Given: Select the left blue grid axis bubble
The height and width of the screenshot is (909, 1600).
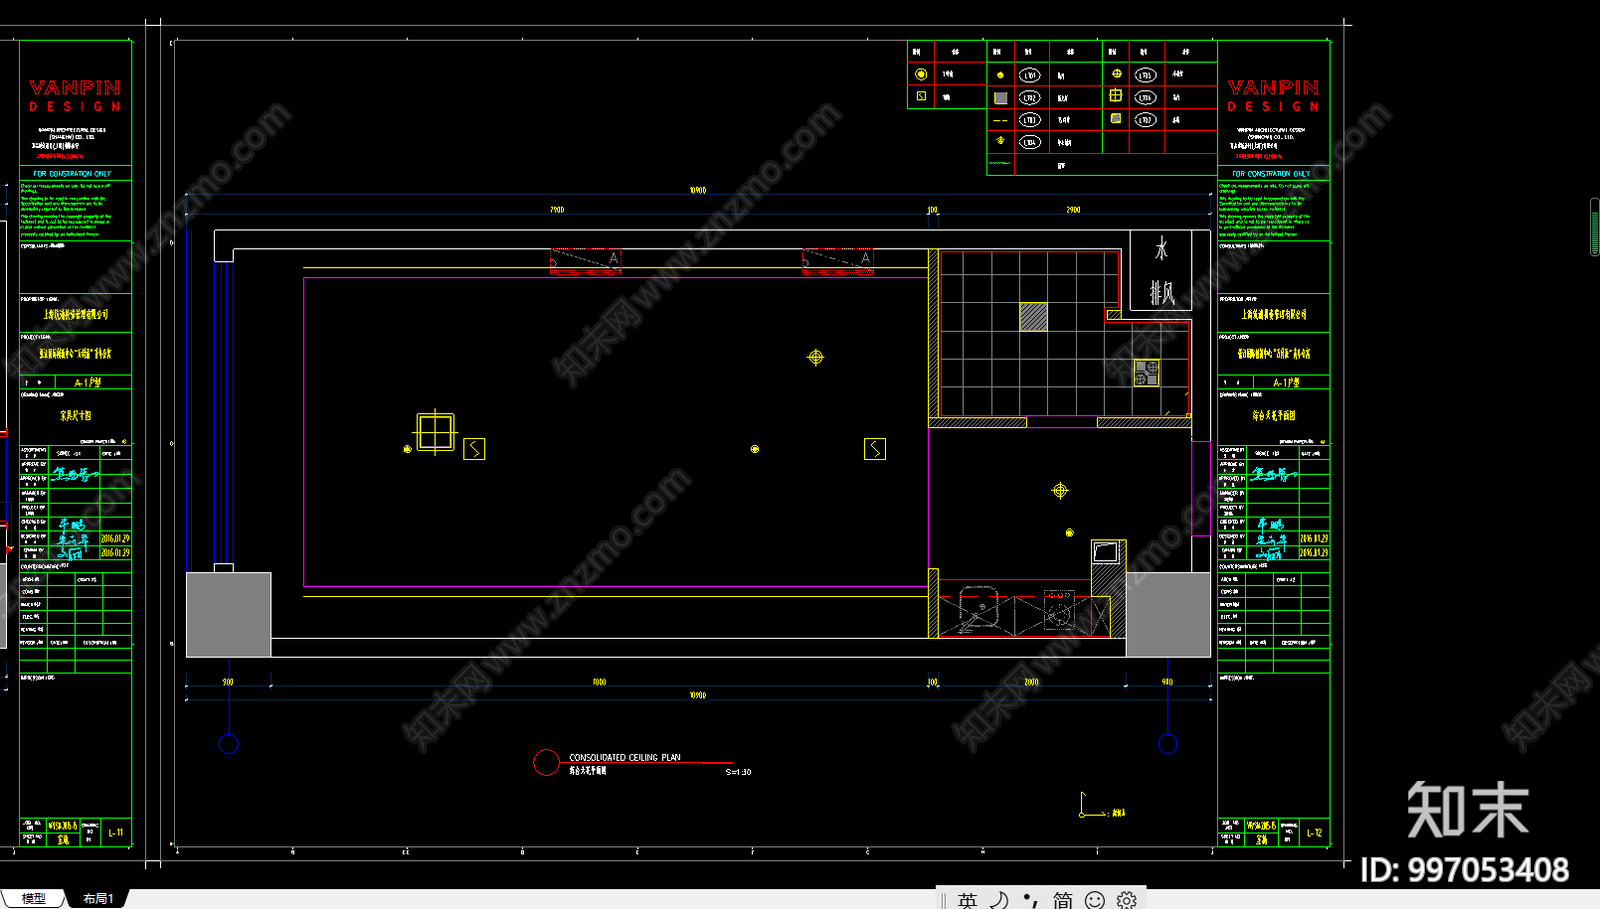Looking at the screenshot, I should [229, 743].
